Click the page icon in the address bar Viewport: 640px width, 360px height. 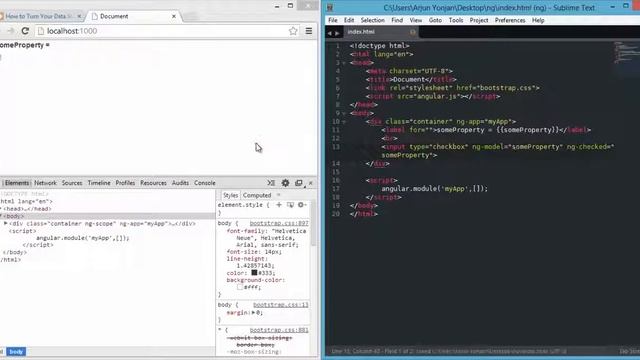[41, 31]
